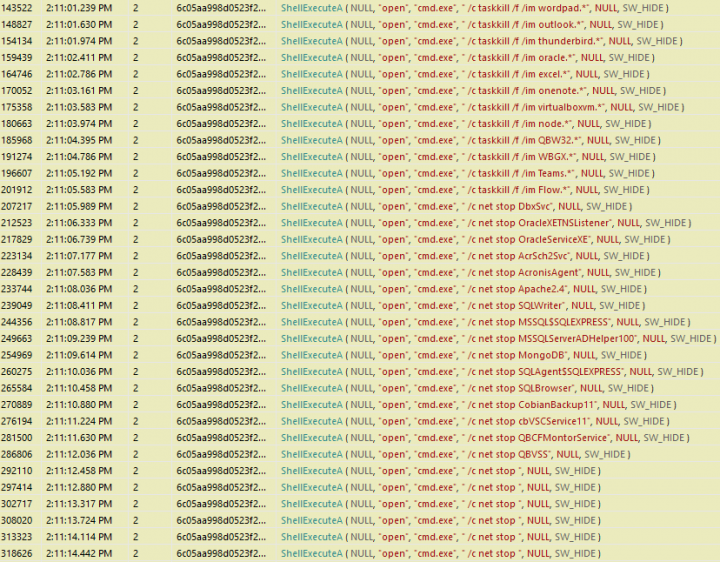Image resolution: width=720 pixels, height=562 pixels.
Task: Click the net stop SQLWriter call
Action: click(360, 305)
